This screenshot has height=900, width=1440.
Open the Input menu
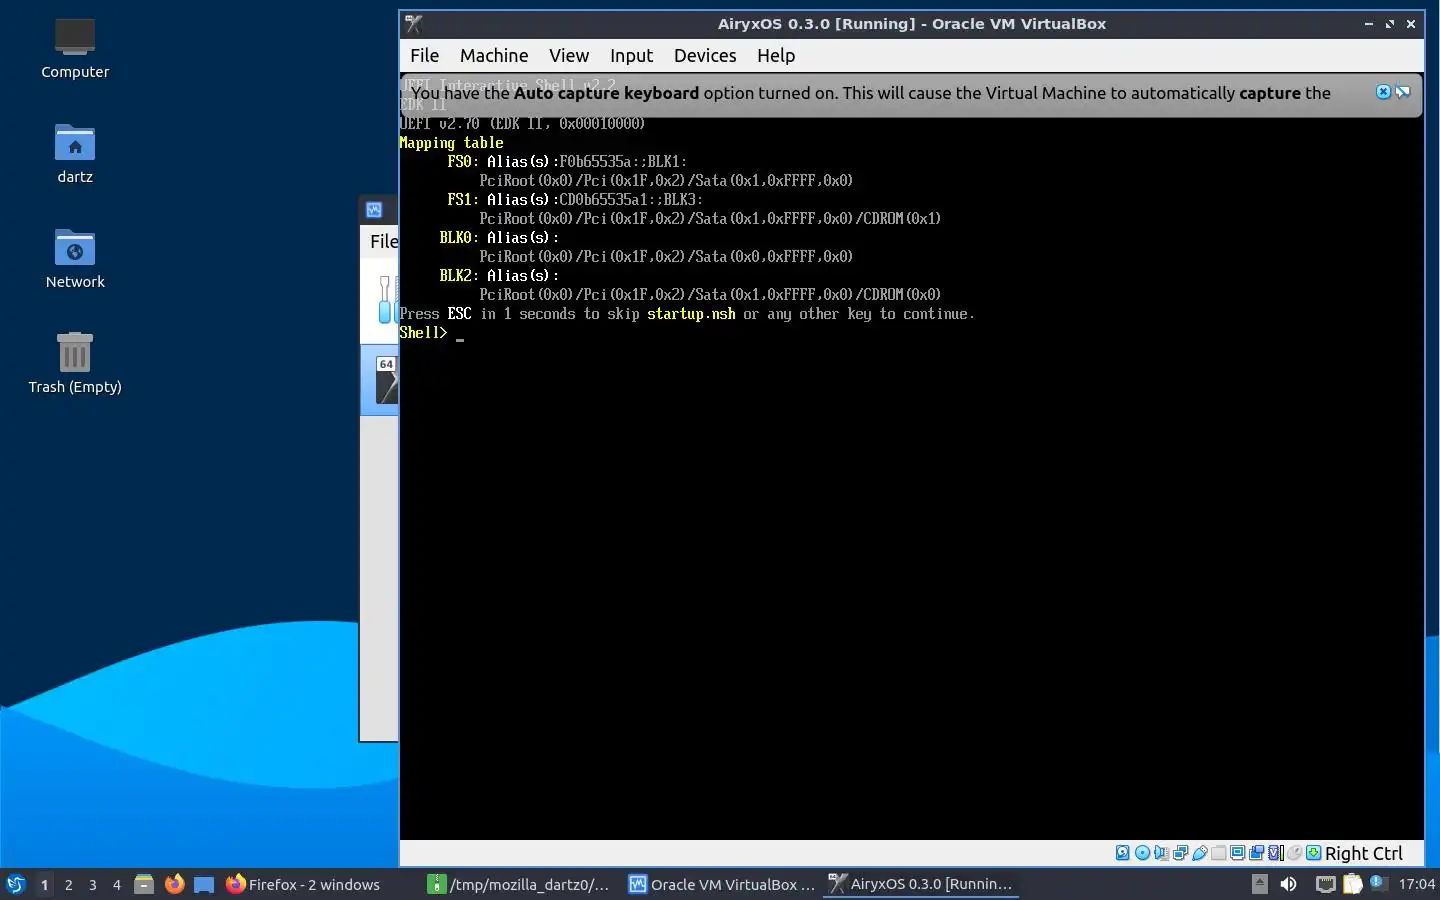point(631,56)
